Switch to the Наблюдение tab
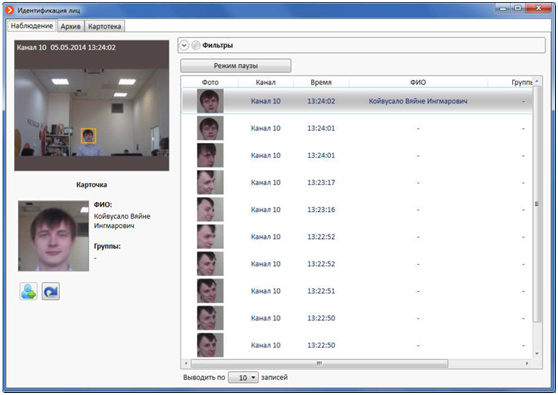This screenshot has height=395, width=558. (x=32, y=26)
